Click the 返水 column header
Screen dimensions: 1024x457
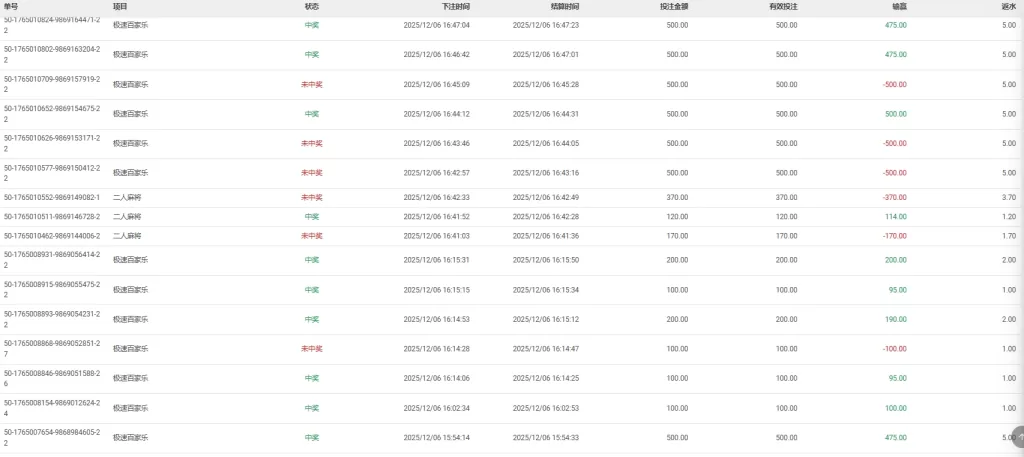point(1008,7)
